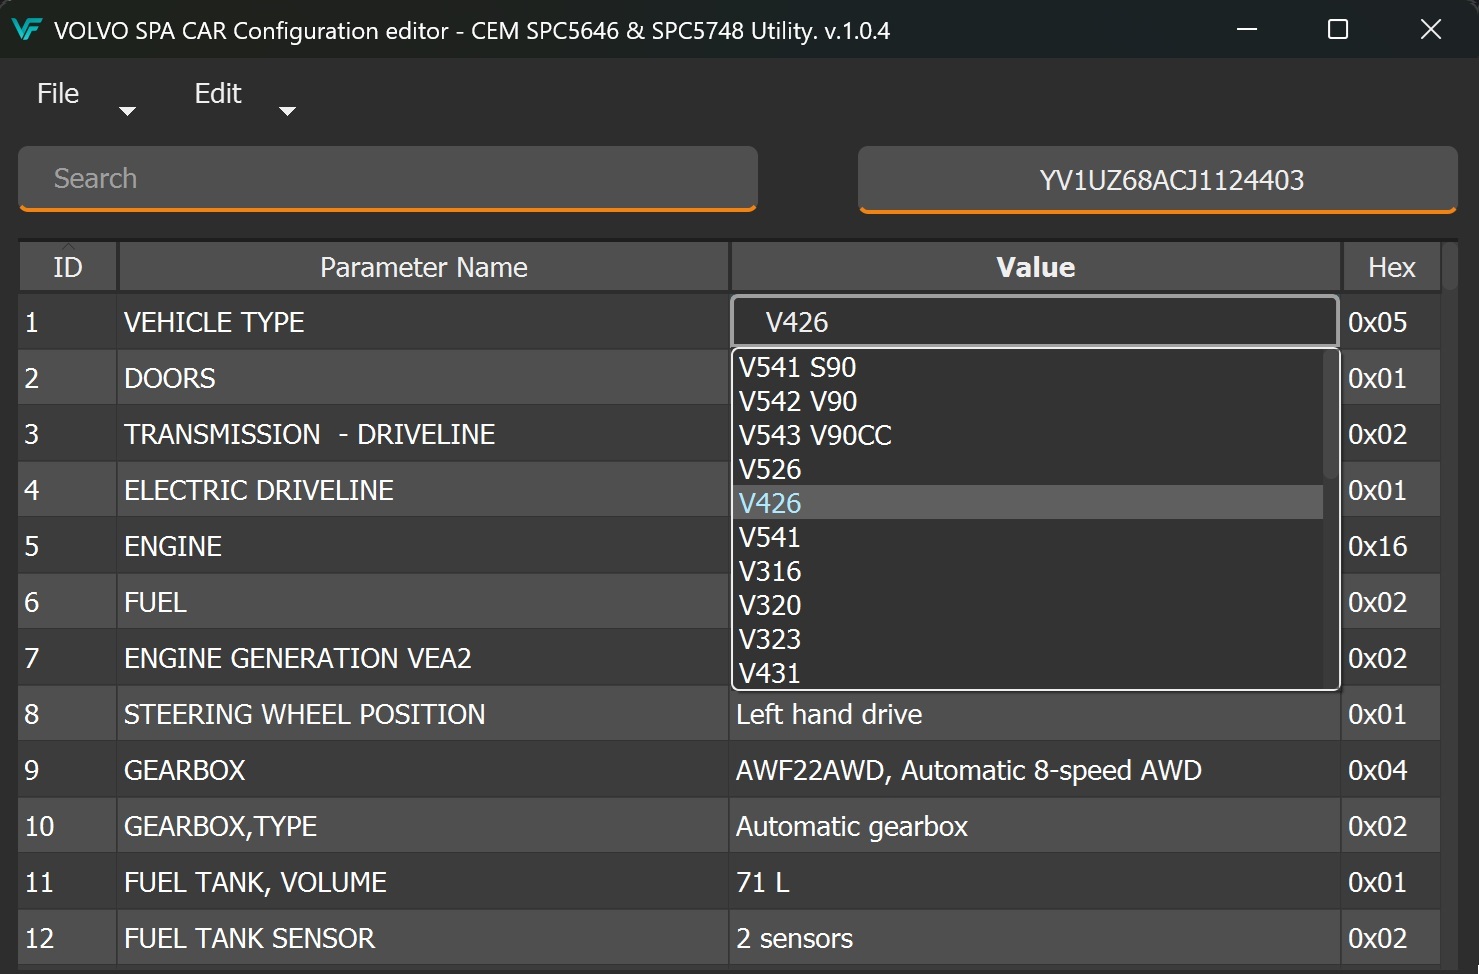Click the dropdown list scrollbar thumb

pos(1330,415)
